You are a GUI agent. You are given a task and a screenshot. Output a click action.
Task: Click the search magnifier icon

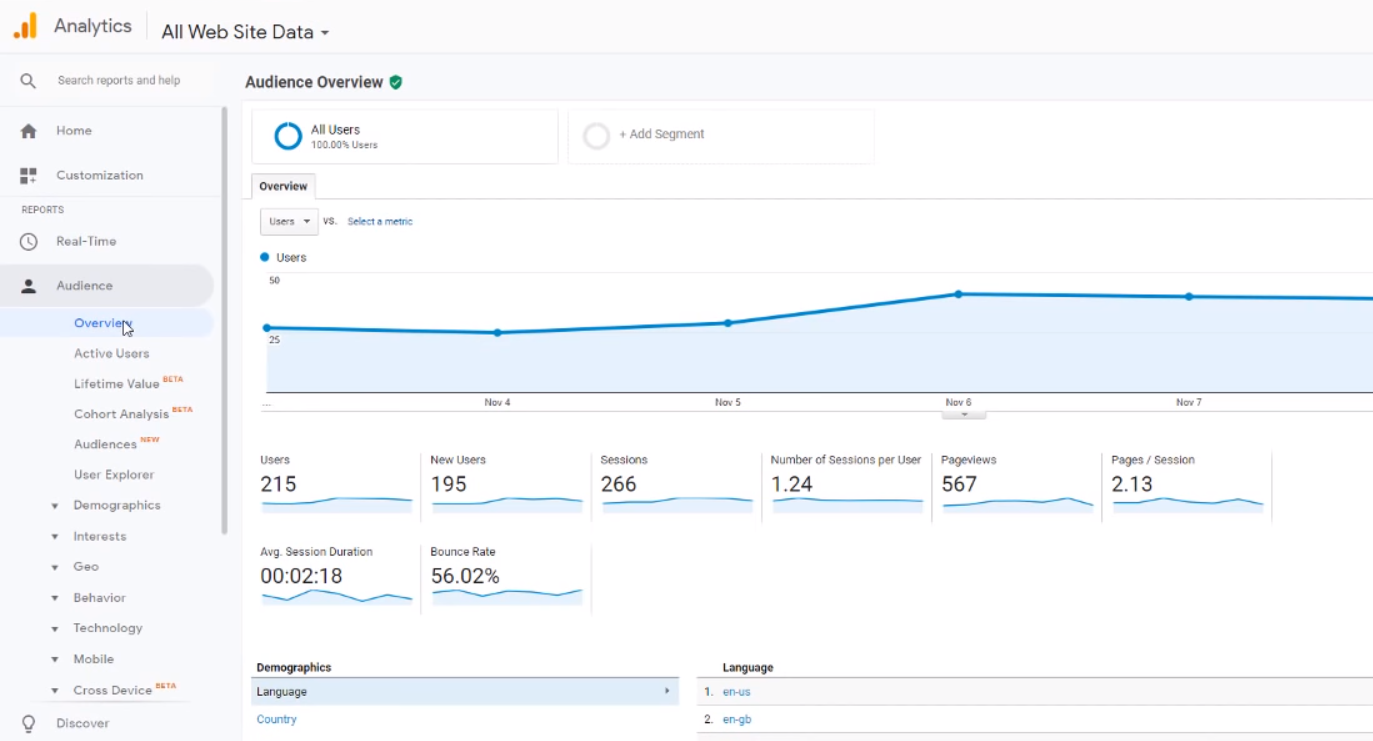point(28,81)
